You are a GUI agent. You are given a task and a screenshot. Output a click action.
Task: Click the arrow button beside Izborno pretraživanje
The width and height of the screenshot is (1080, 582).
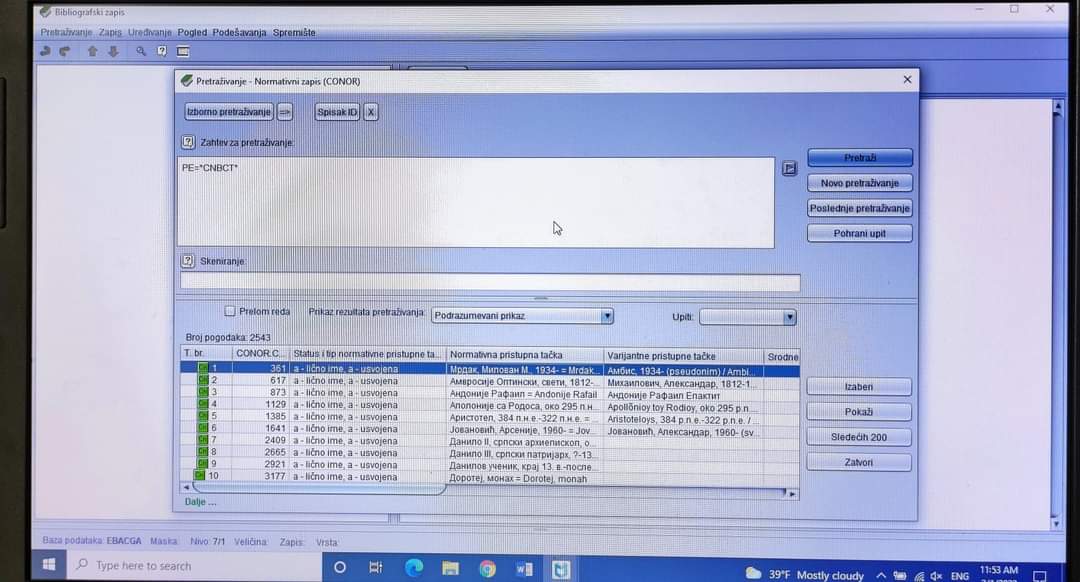(x=285, y=112)
